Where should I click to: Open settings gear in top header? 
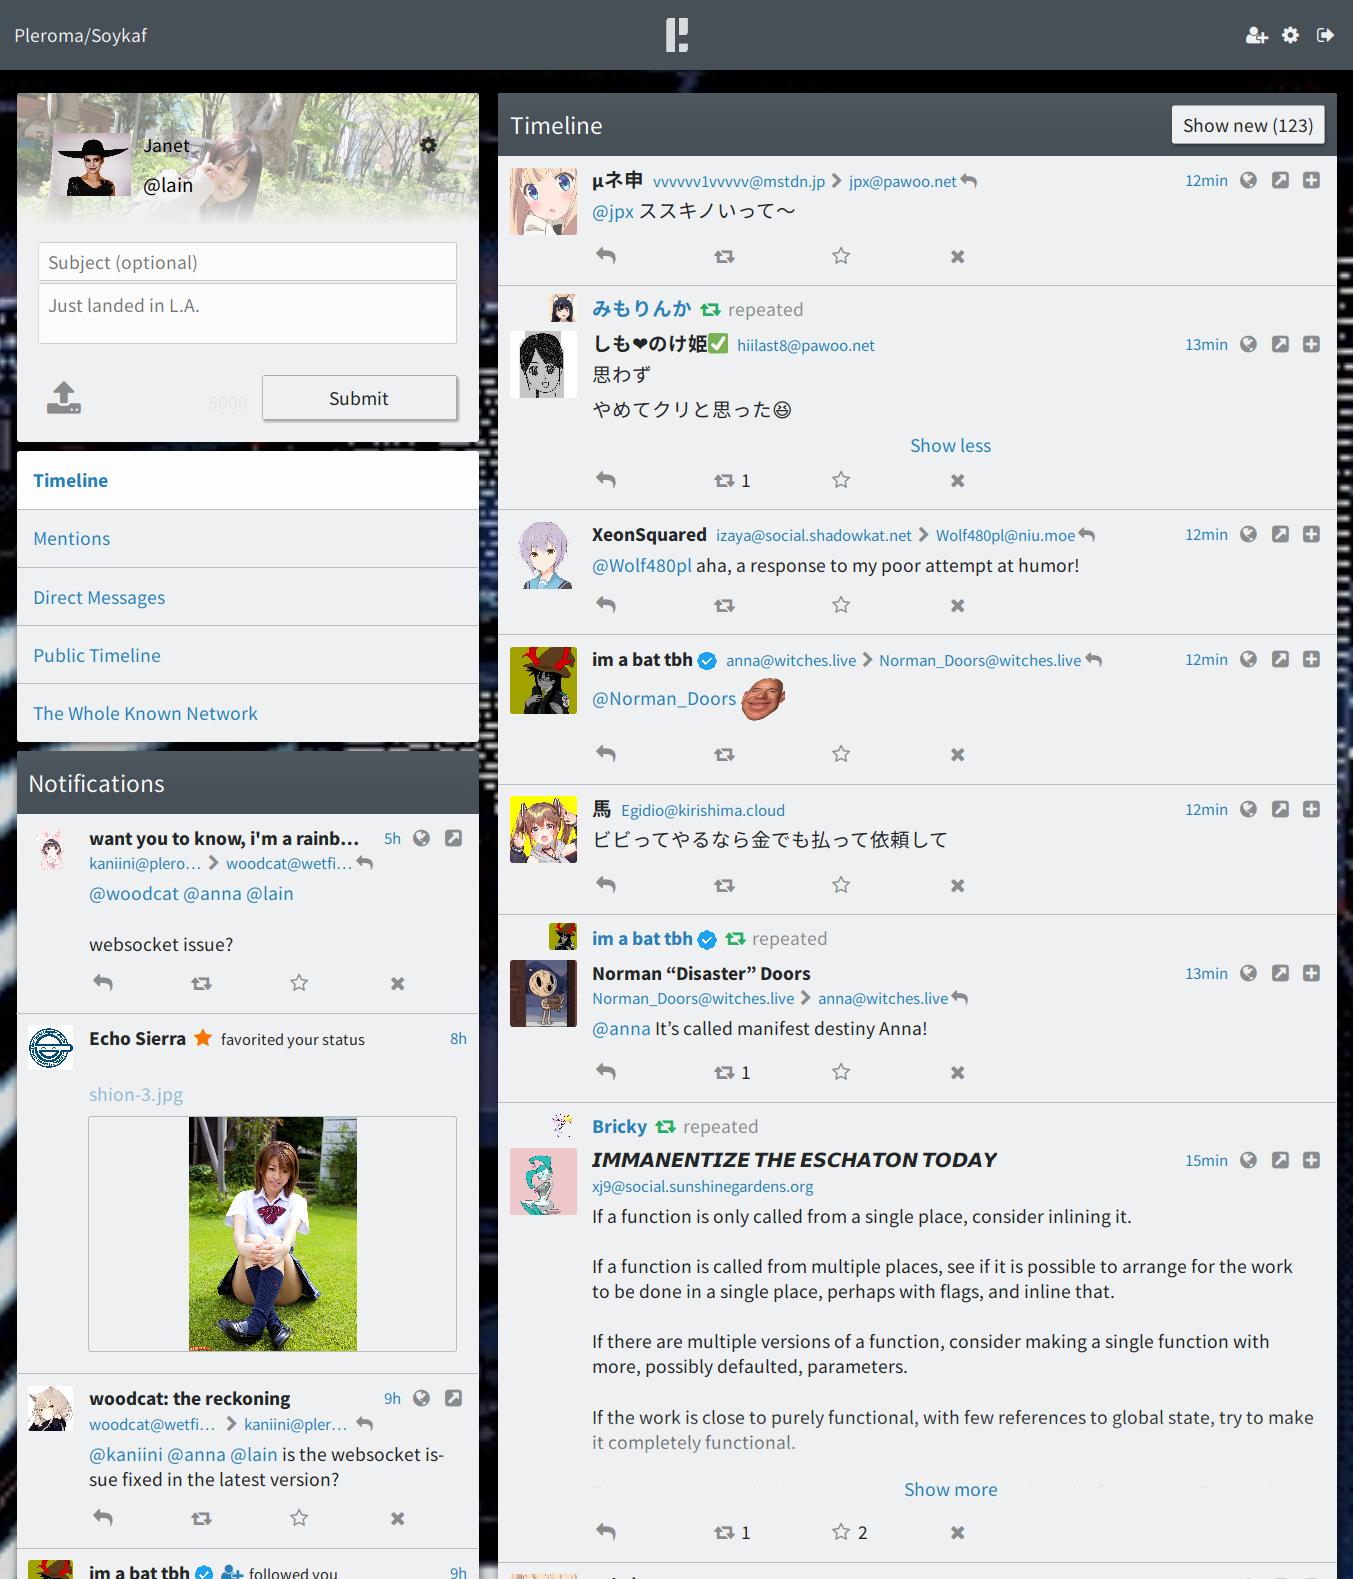(x=1290, y=35)
